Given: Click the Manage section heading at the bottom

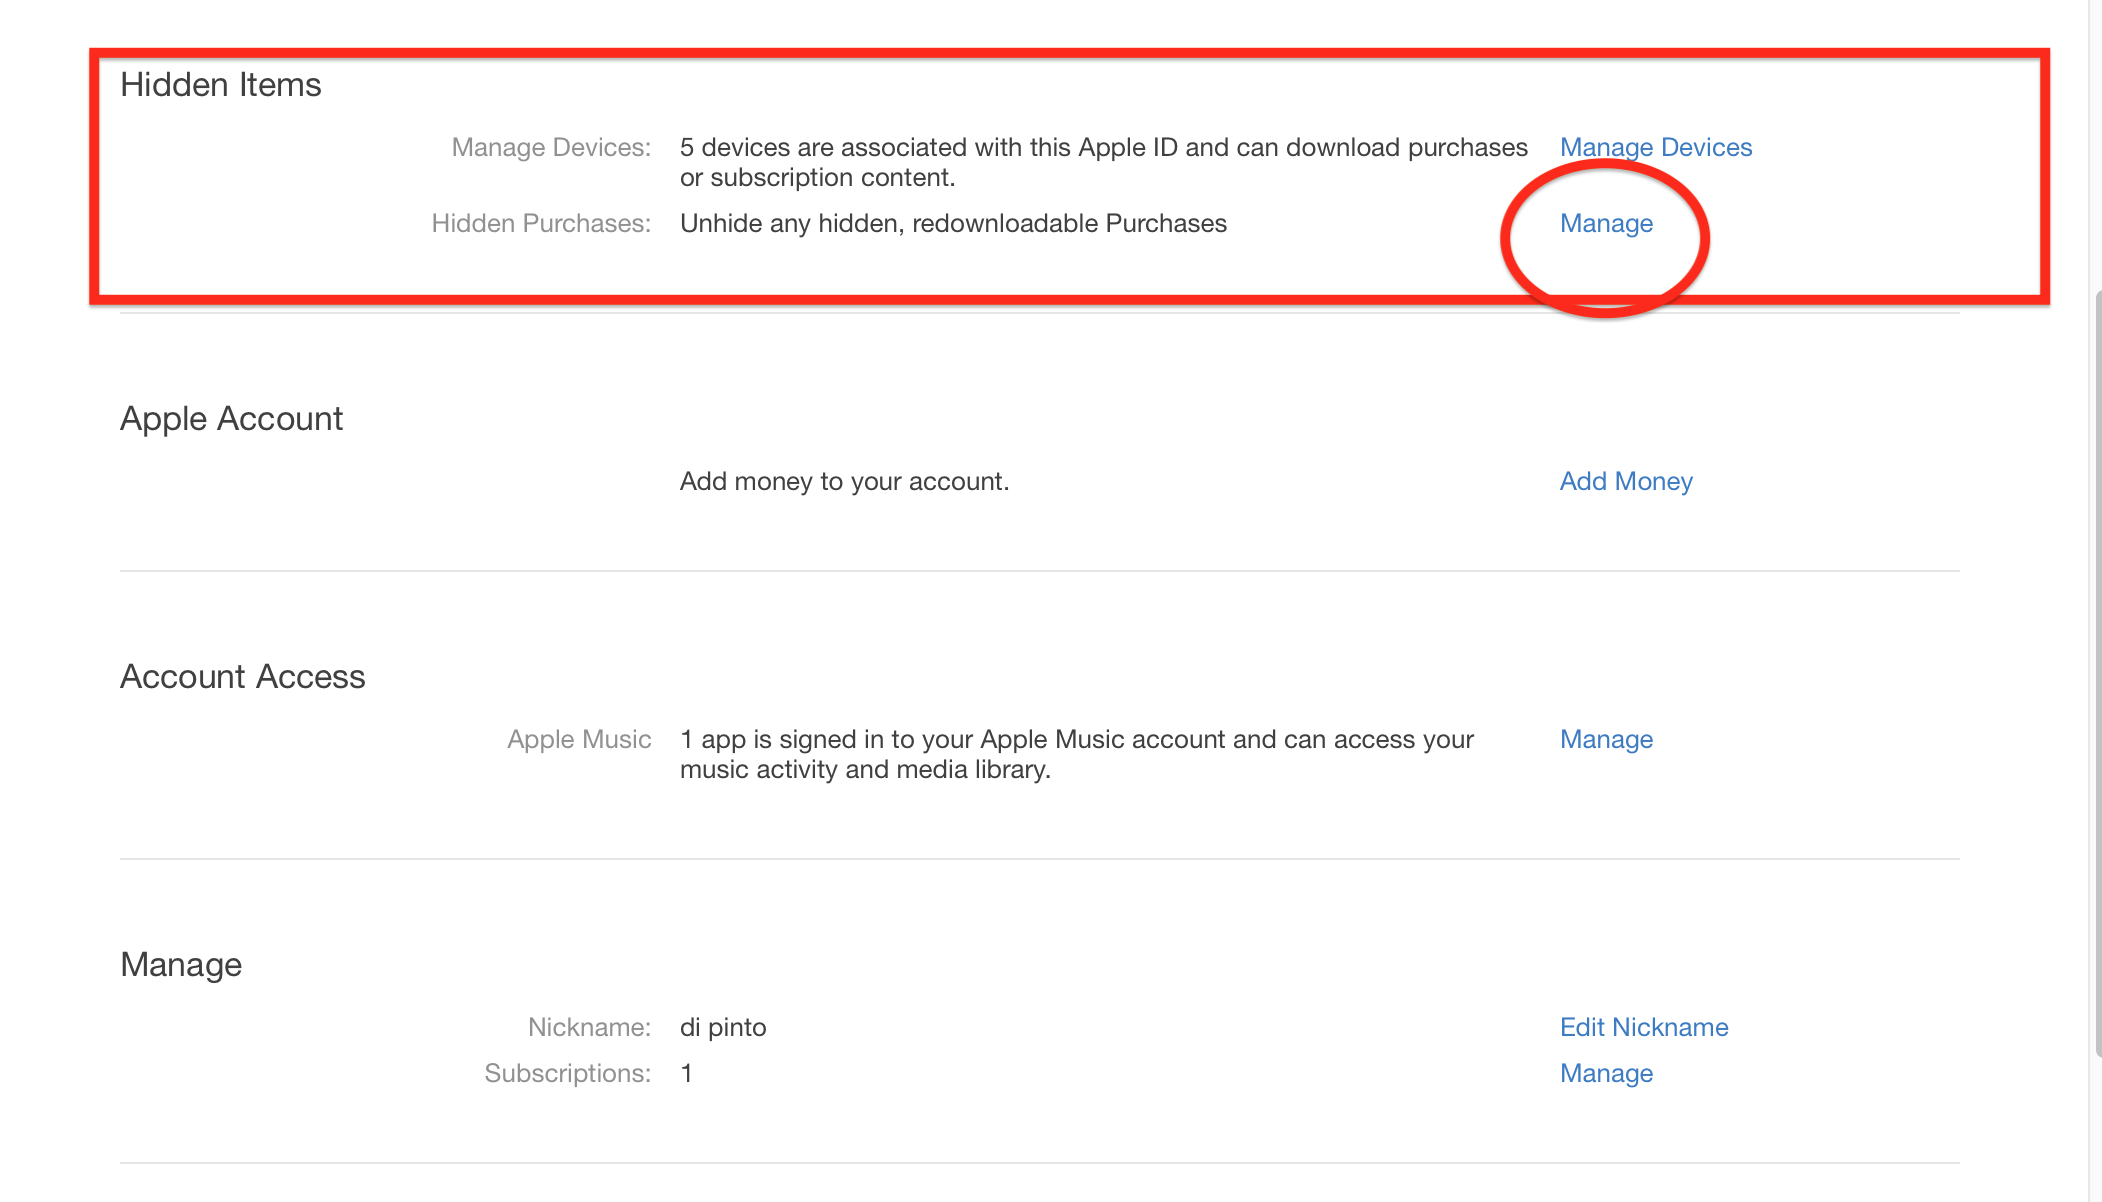Looking at the screenshot, I should tap(181, 965).
